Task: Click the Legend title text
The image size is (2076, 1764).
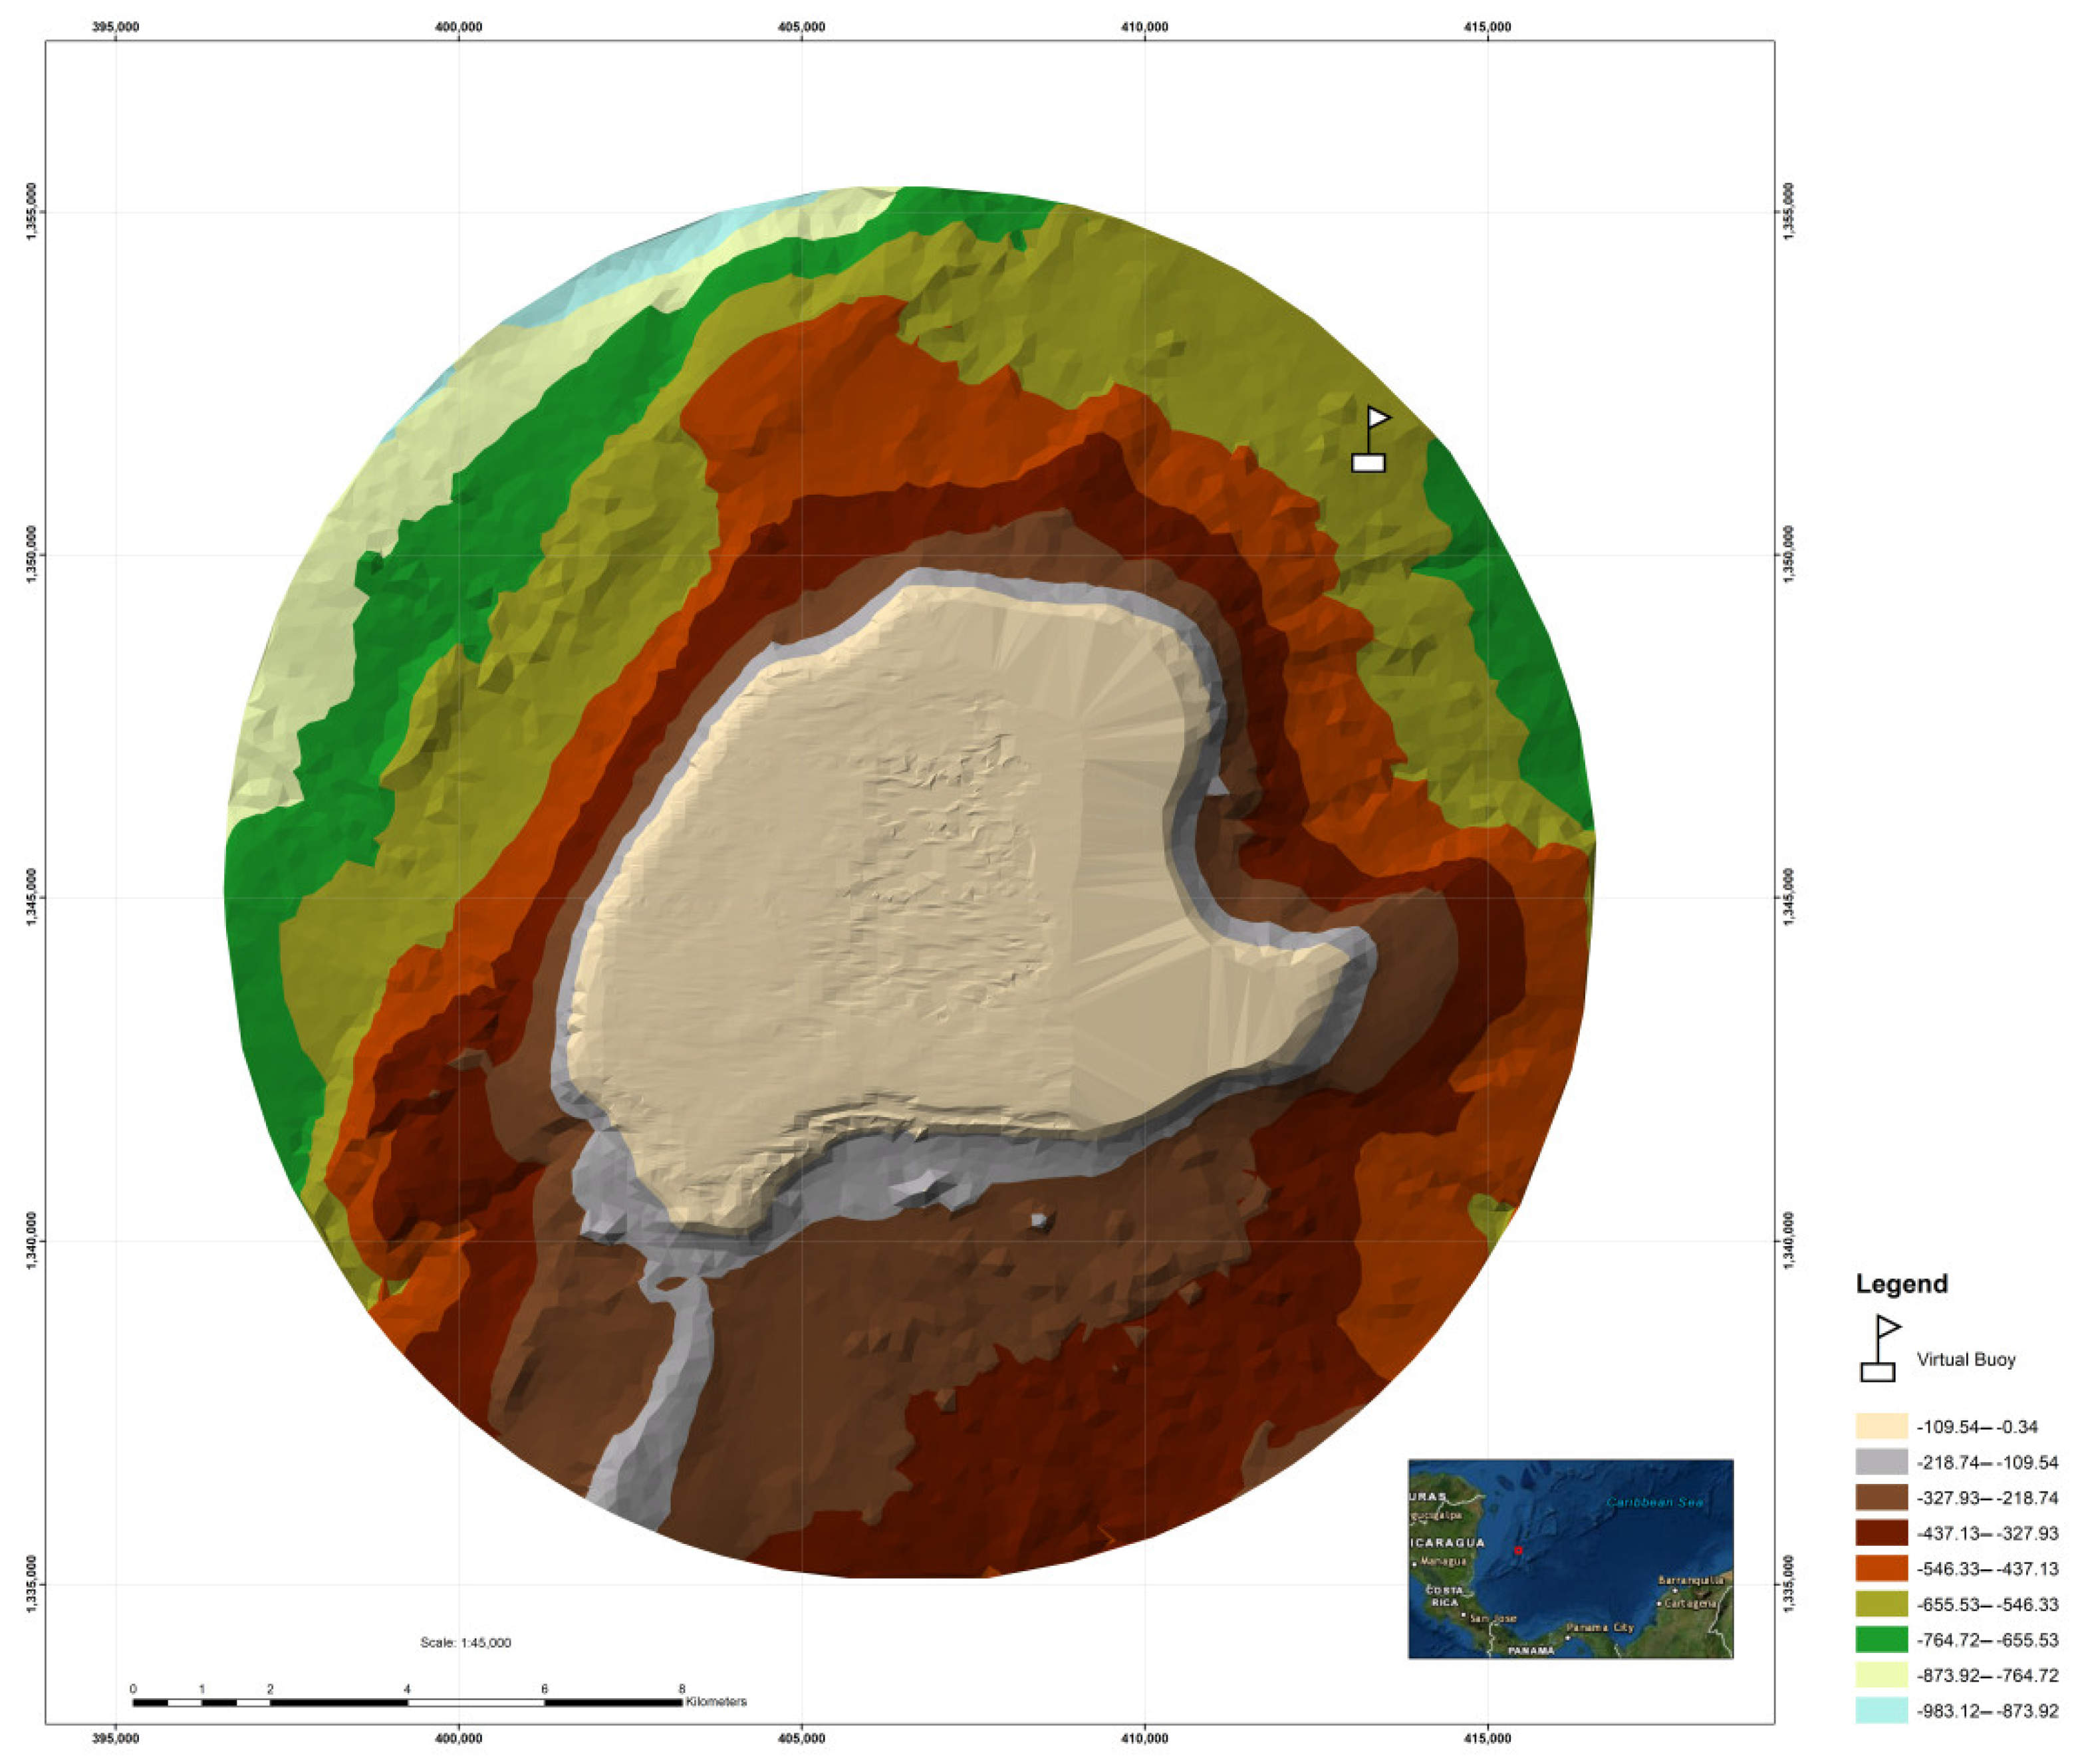Action: [1901, 1284]
